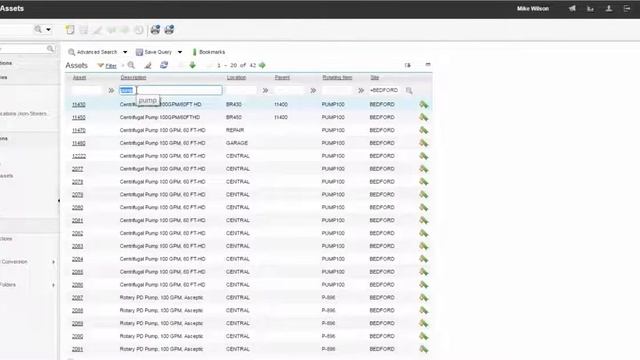The image size is (640, 360).
Task: Click bookmark icon for asset 11430 row
Action: [424, 105]
